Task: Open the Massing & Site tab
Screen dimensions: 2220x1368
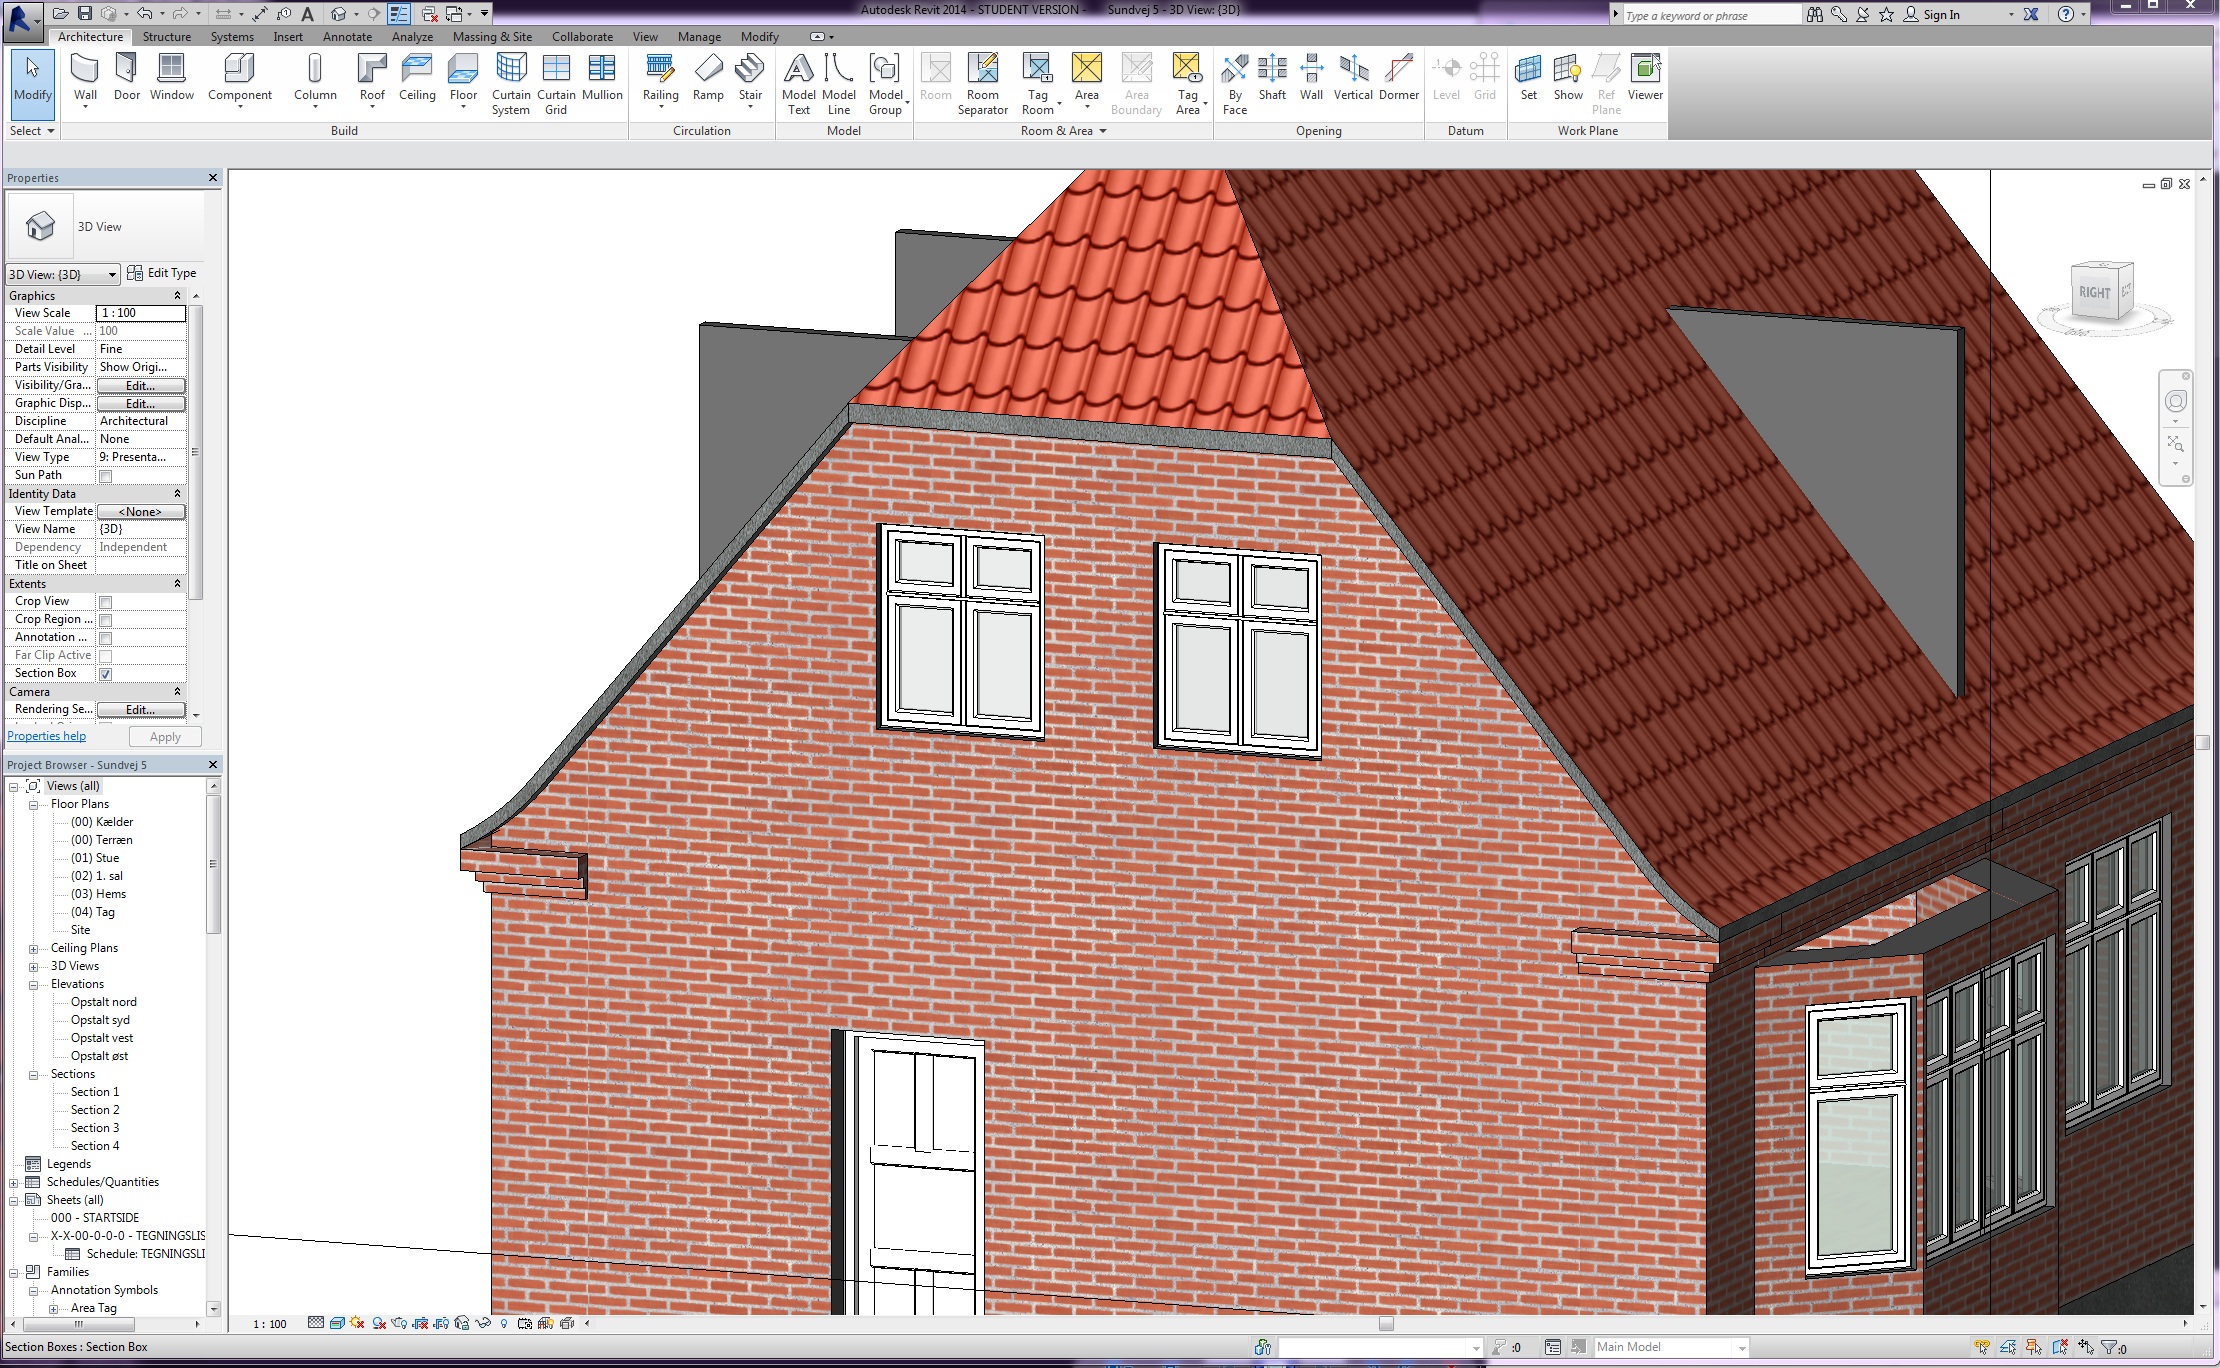Action: point(492,37)
